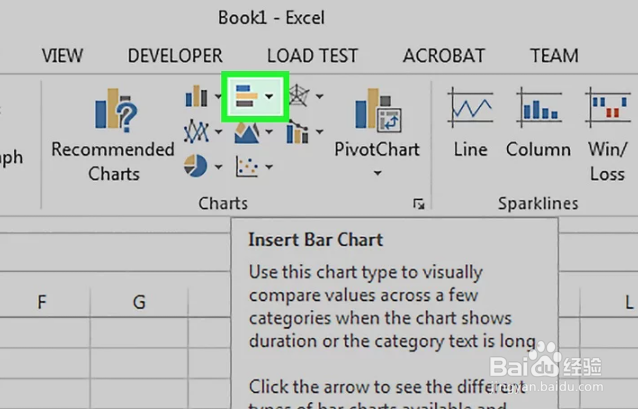The width and height of the screenshot is (638, 409).
Task: Expand the scatter chart dropdown arrow
Action: click(x=269, y=166)
